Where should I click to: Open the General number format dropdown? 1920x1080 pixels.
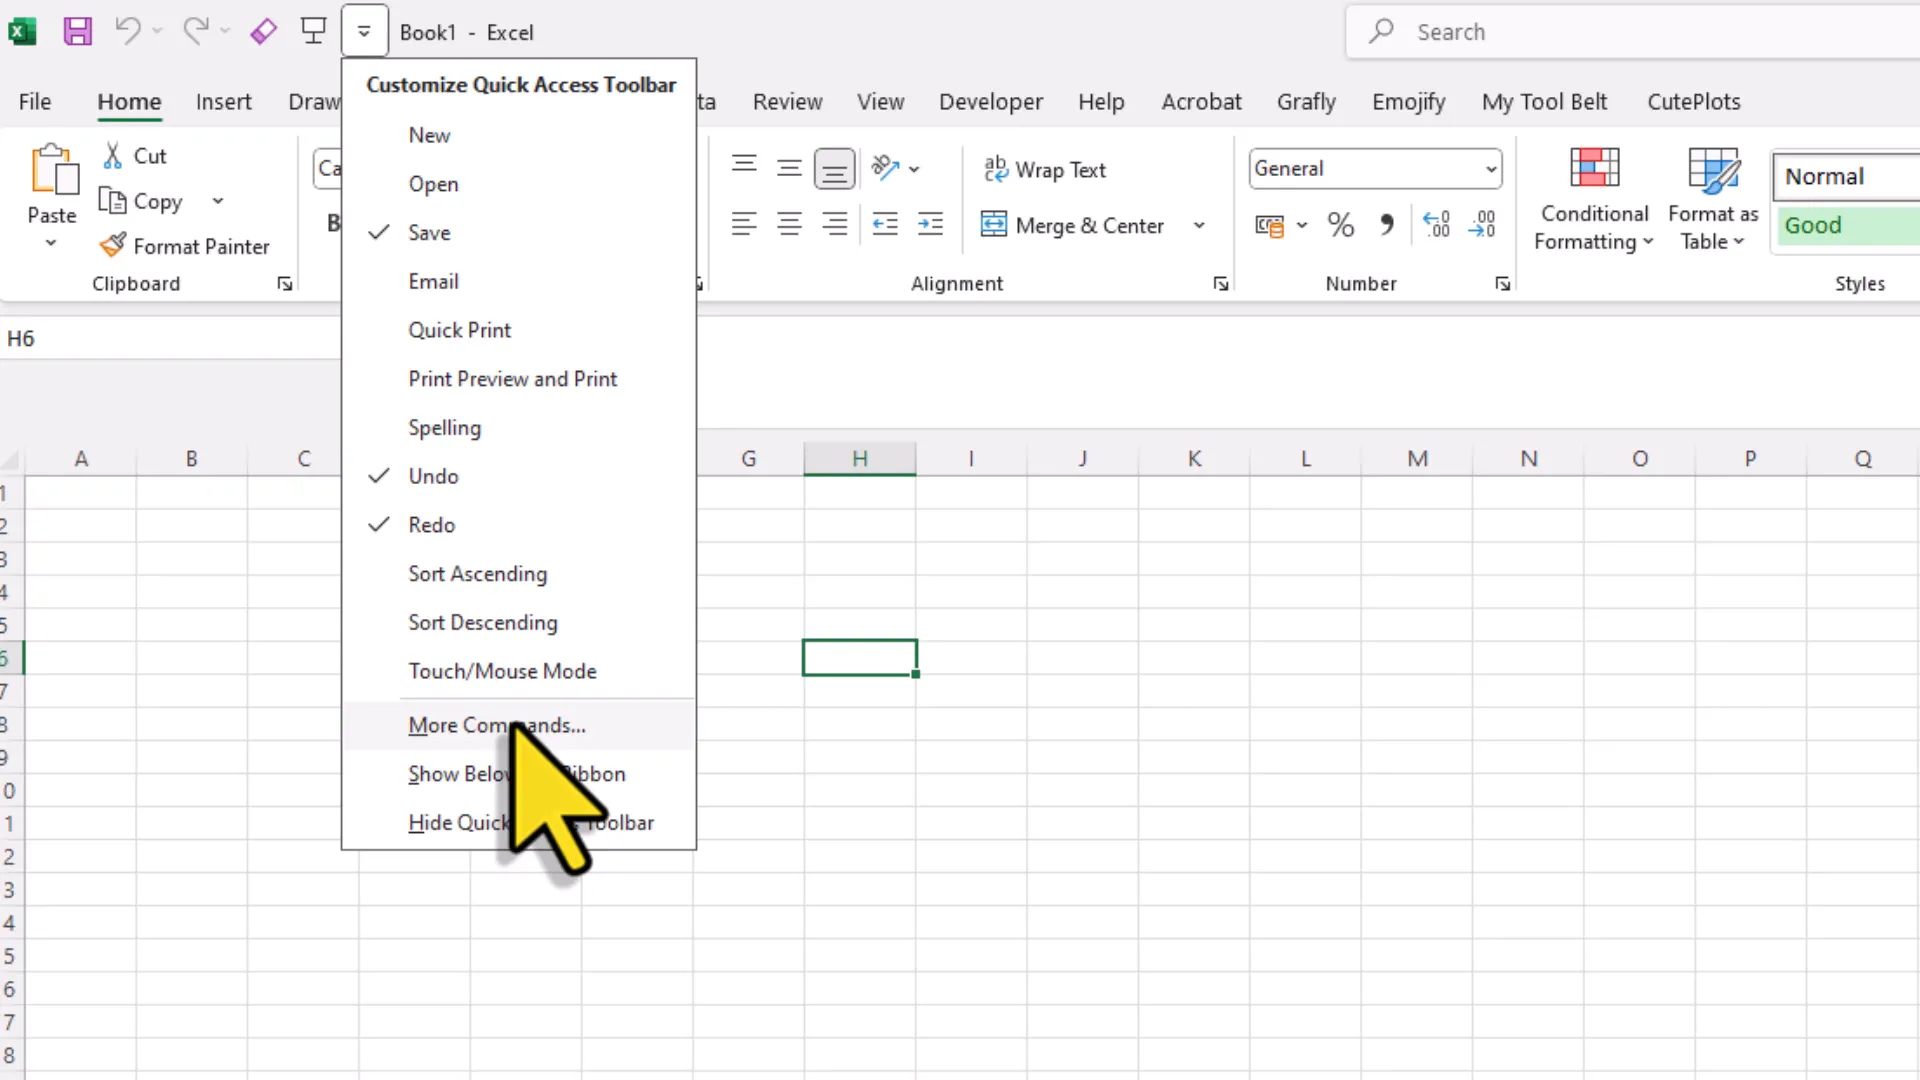click(x=1490, y=168)
